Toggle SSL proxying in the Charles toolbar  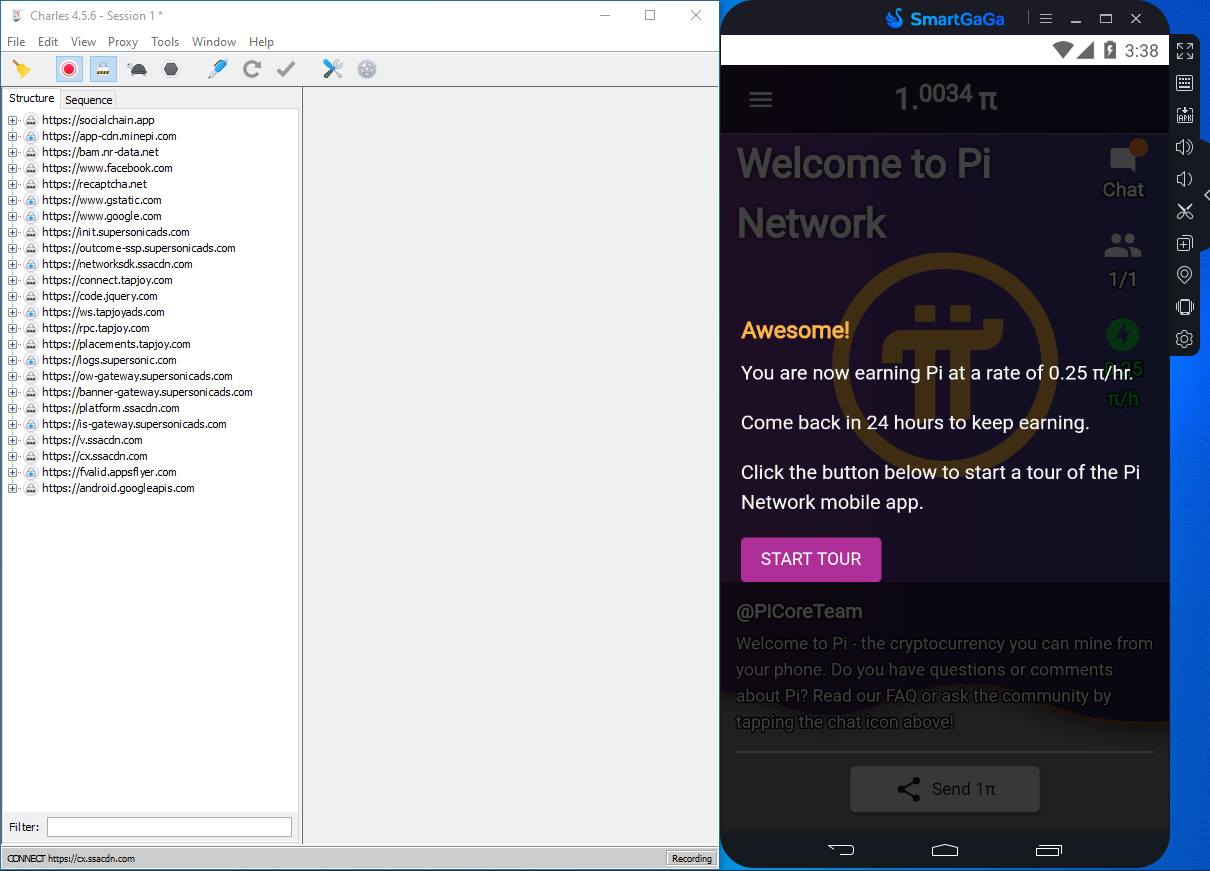[103, 69]
